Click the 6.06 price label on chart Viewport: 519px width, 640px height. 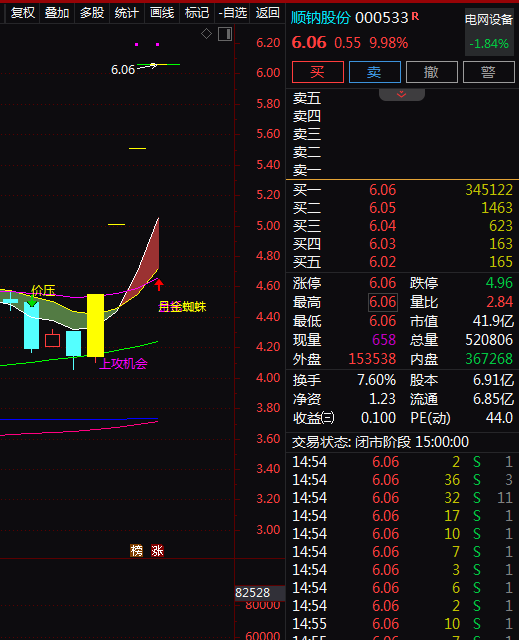tap(123, 70)
